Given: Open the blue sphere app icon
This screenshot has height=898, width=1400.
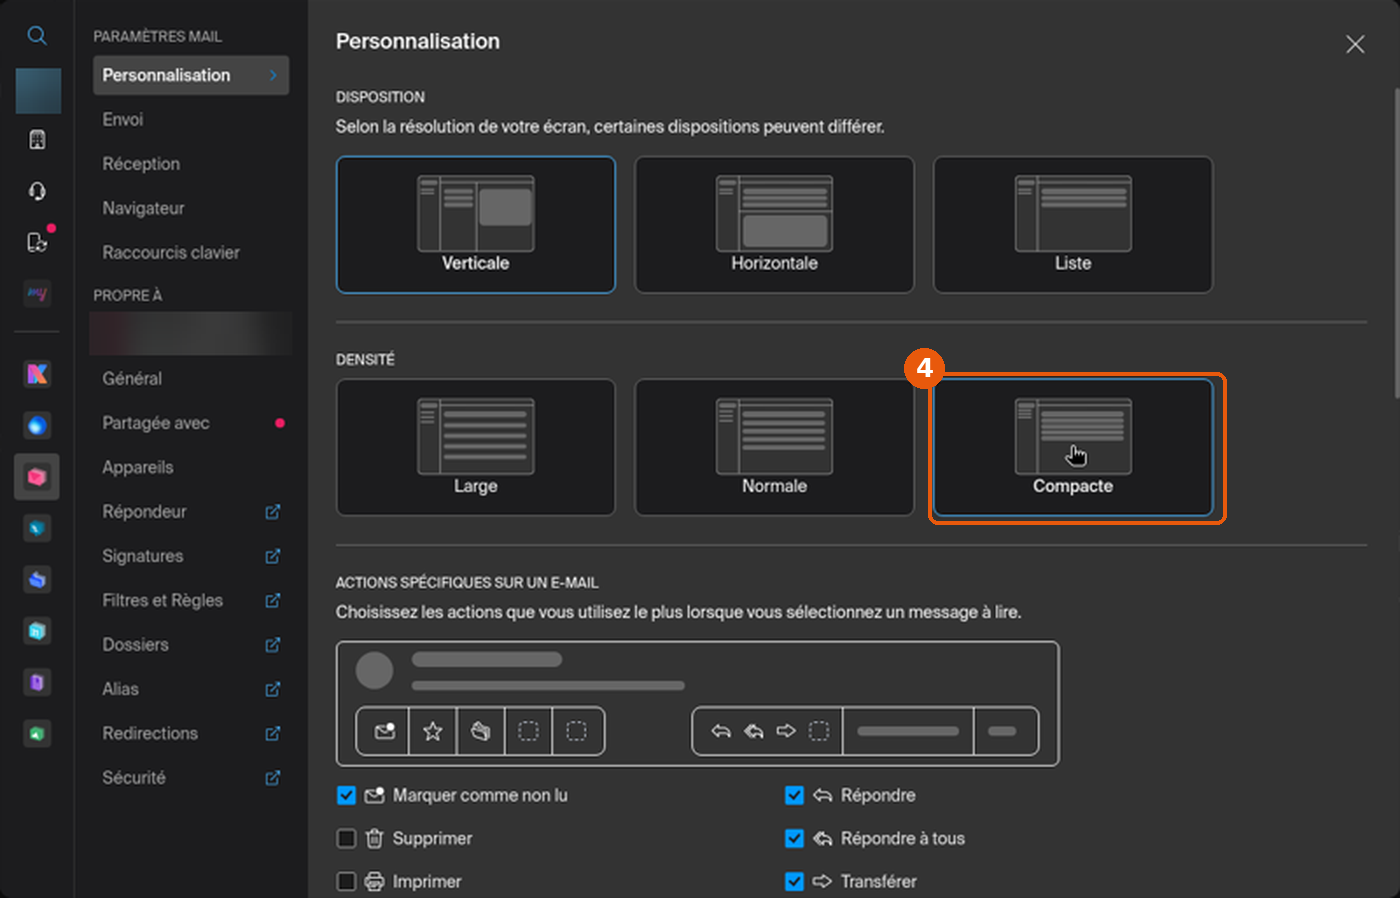Looking at the screenshot, I should (37, 426).
